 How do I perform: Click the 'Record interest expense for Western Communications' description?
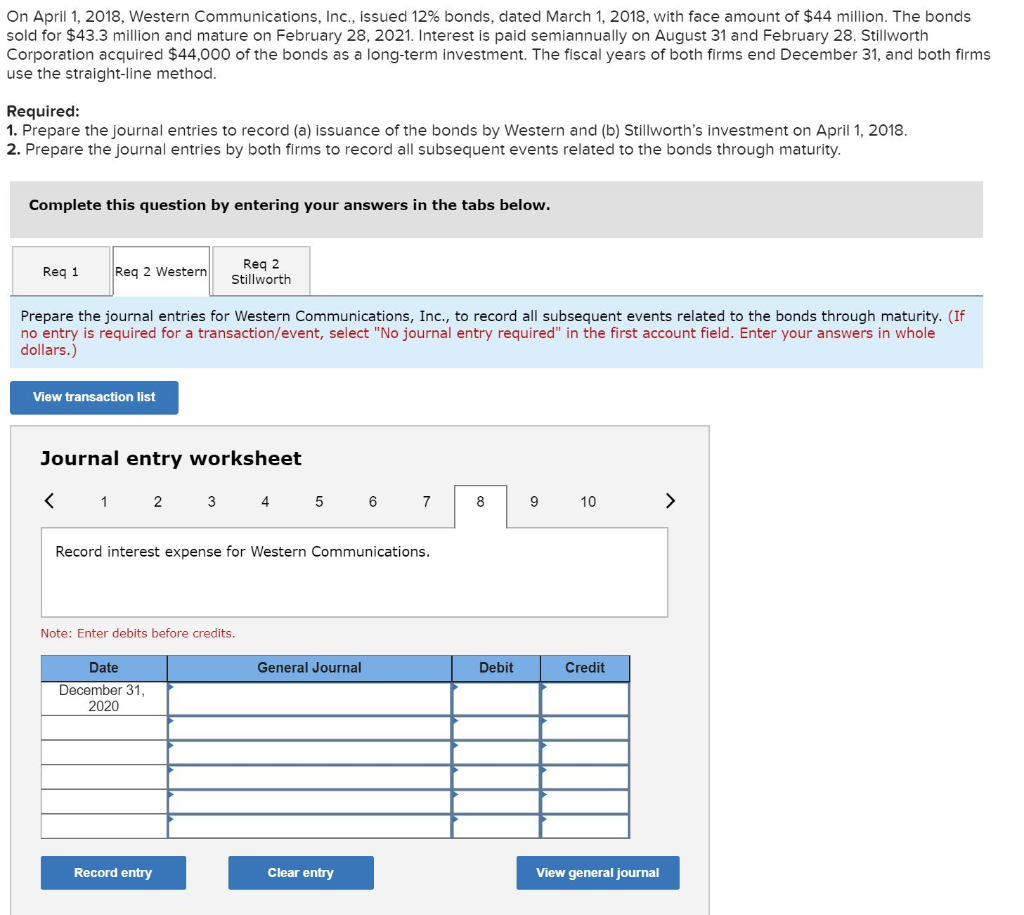pos(242,552)
